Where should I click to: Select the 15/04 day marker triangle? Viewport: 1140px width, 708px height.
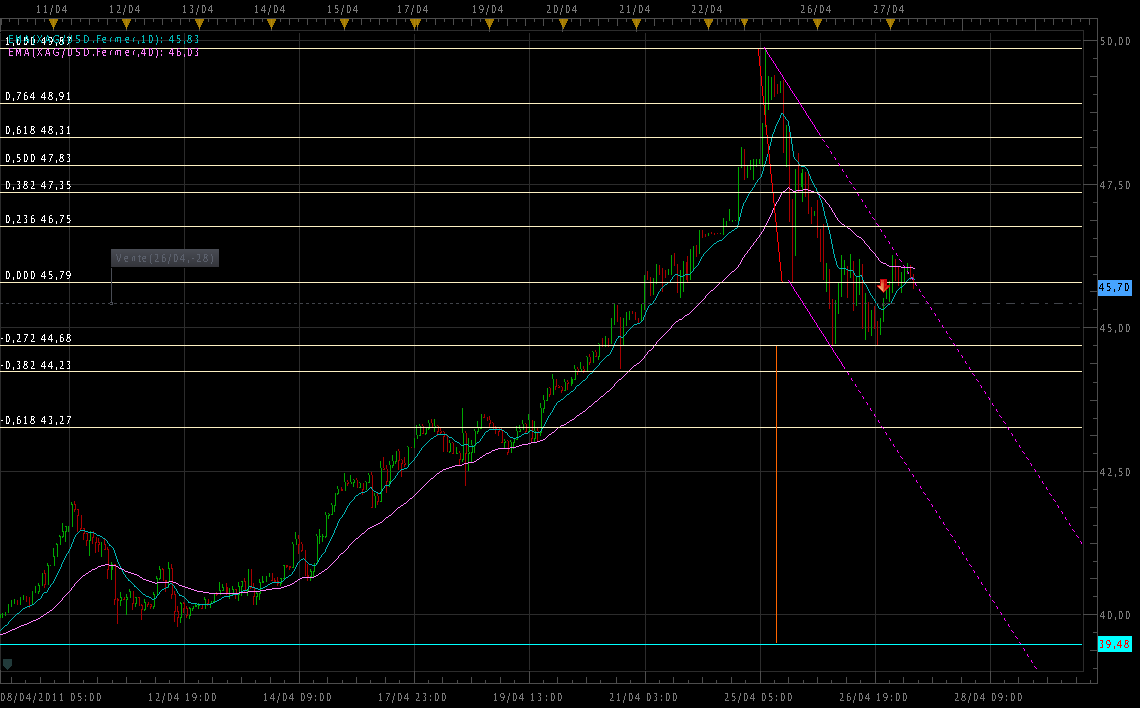tap(343, 25)
